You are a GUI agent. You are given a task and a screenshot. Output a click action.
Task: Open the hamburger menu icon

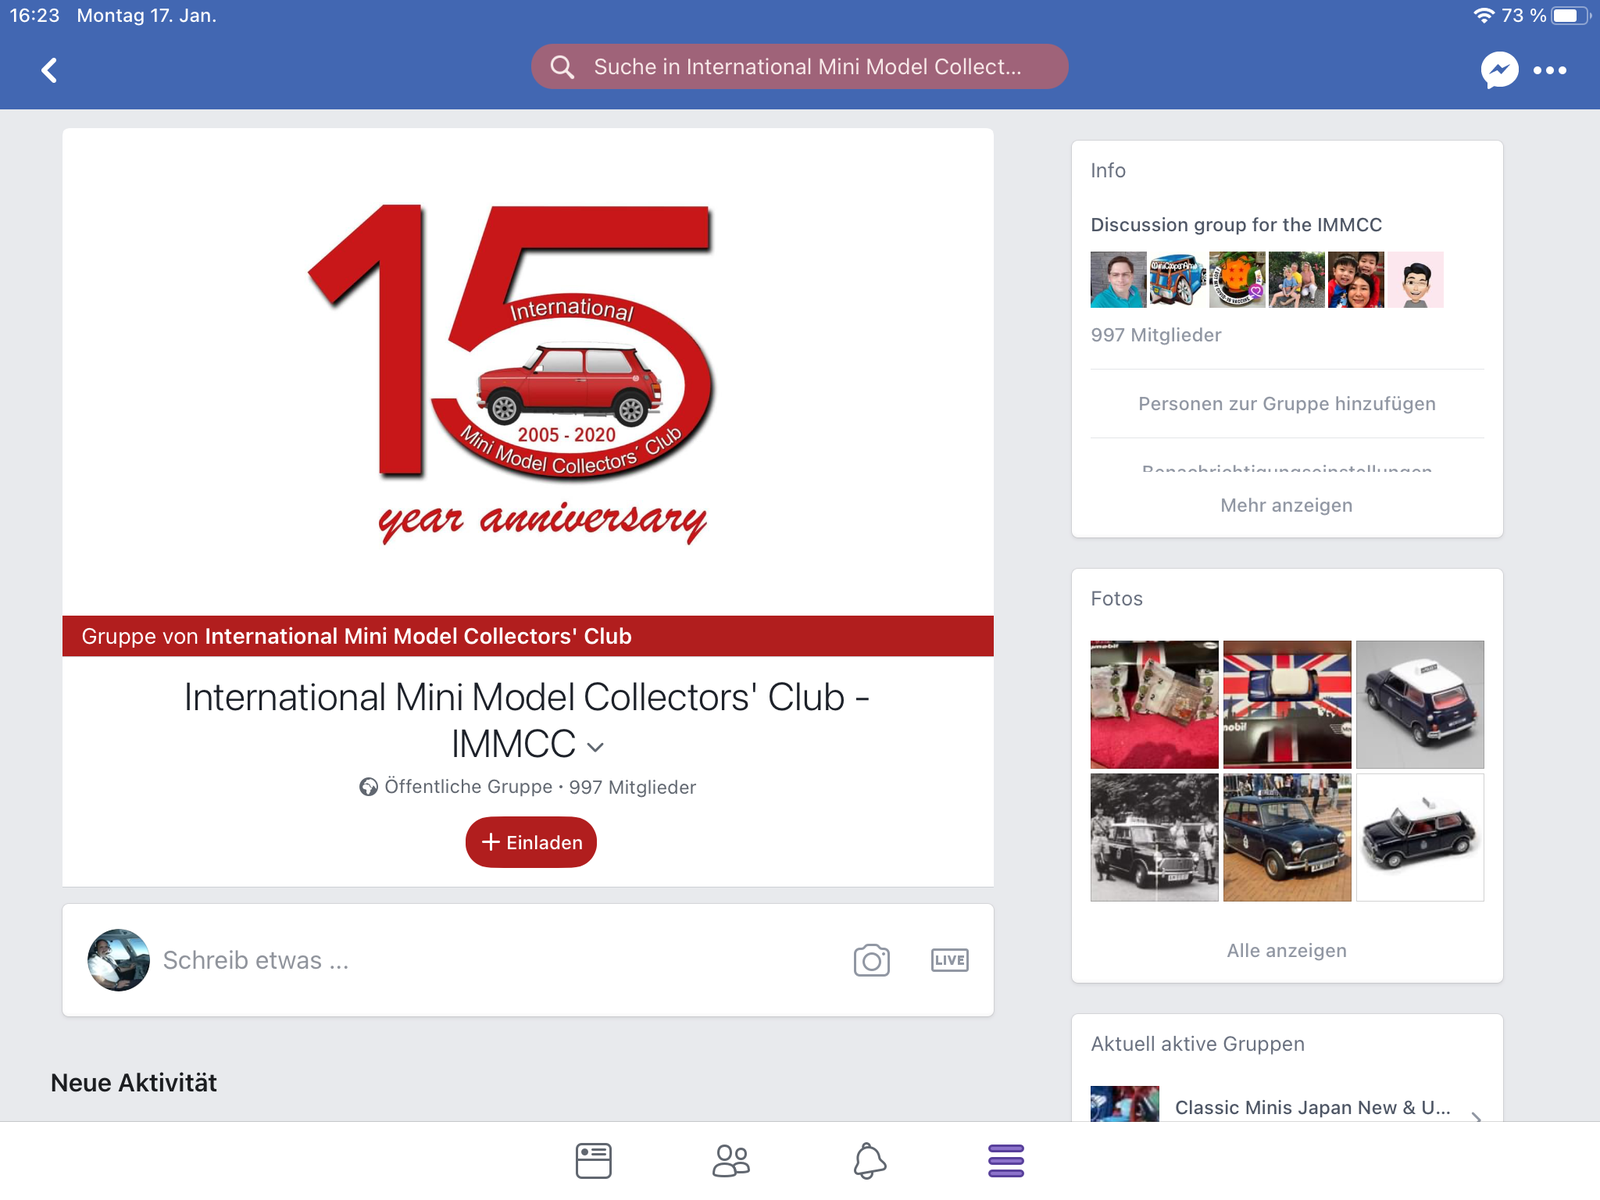(x=1005, y=1161)
